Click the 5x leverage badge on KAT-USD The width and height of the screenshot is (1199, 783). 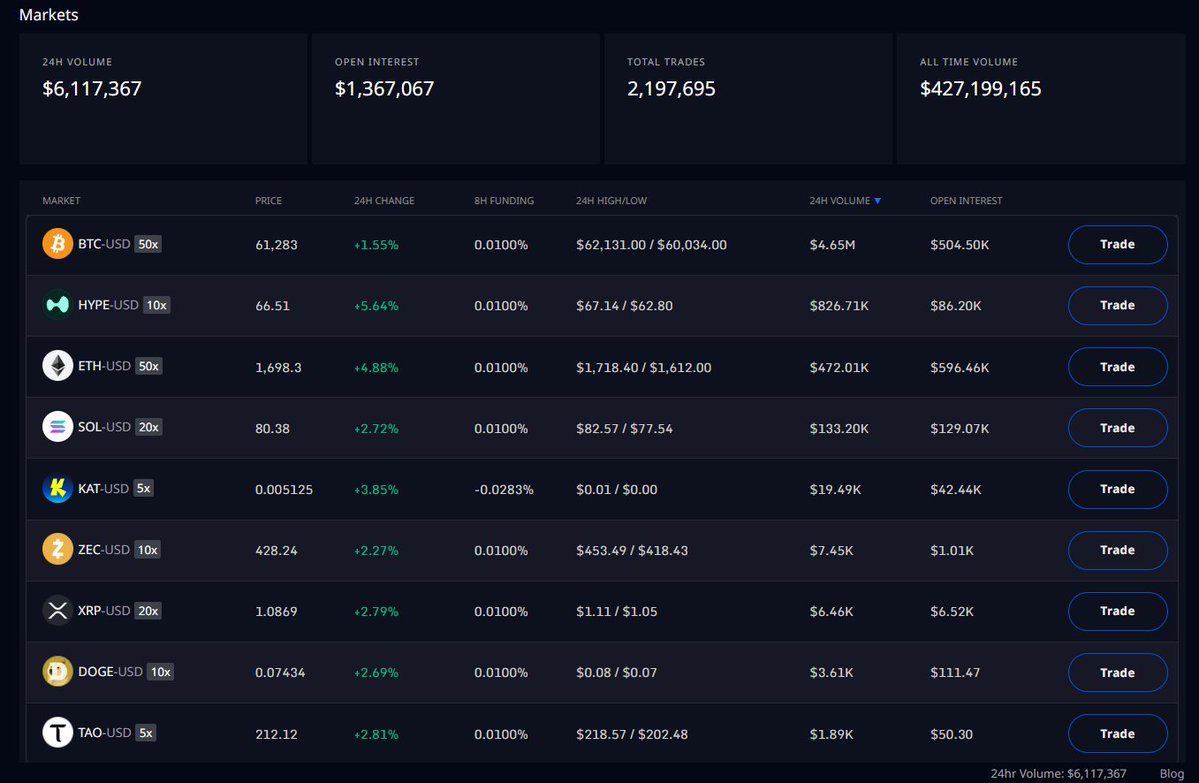(x=144, y=489)
